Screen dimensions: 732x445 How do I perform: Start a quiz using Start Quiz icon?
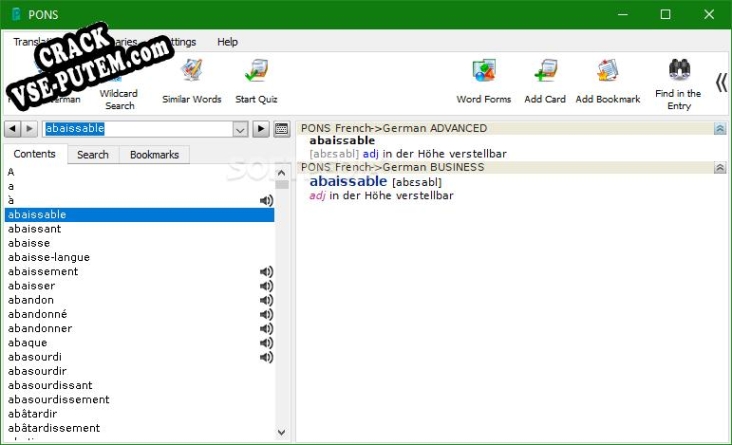[x=256, y=82]
